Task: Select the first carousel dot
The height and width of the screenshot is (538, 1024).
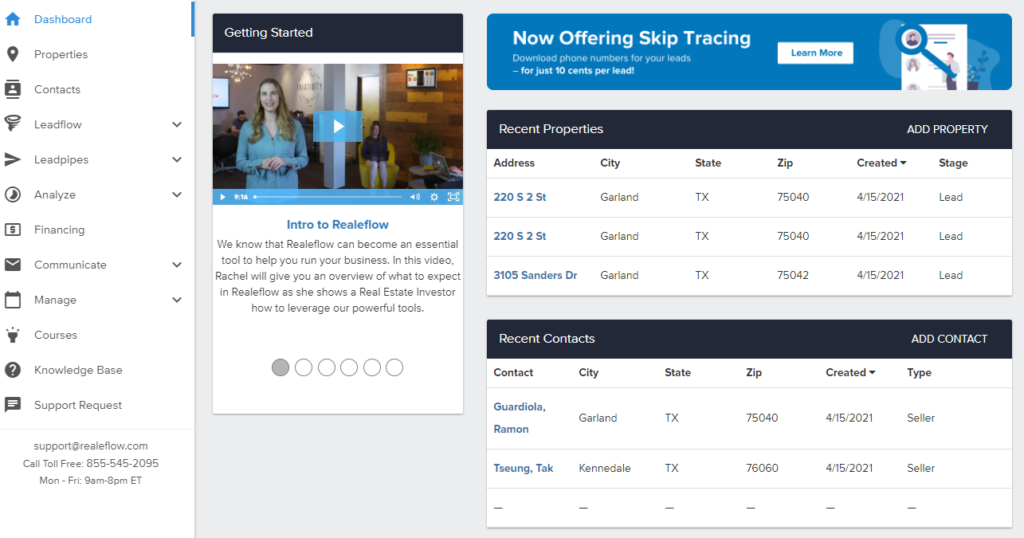Action: (280, 368)
